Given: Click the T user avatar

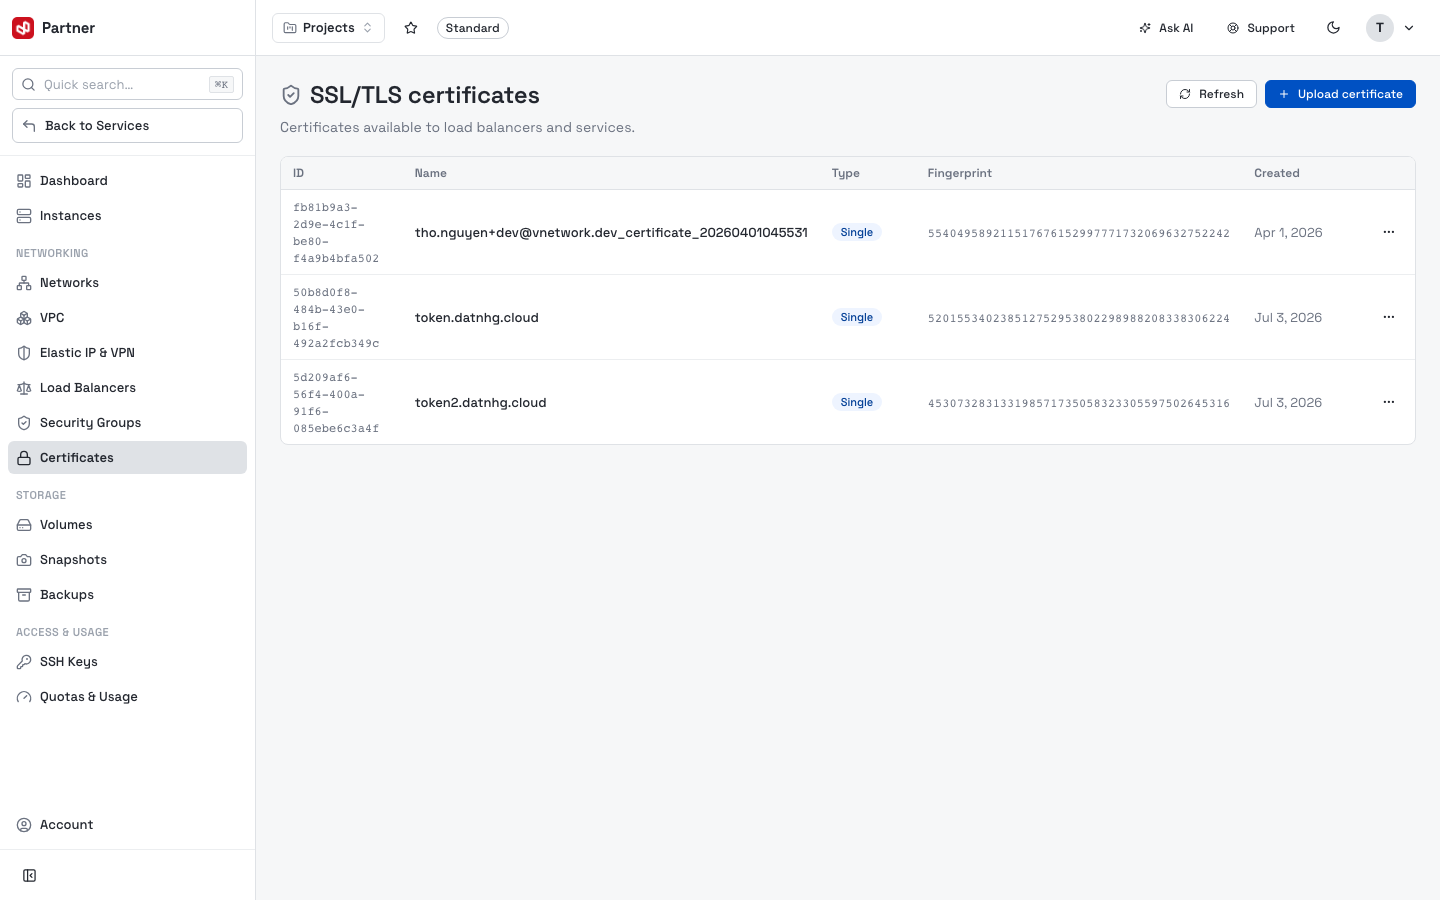Looking at the screenshot, I should tap(1380, 28).
